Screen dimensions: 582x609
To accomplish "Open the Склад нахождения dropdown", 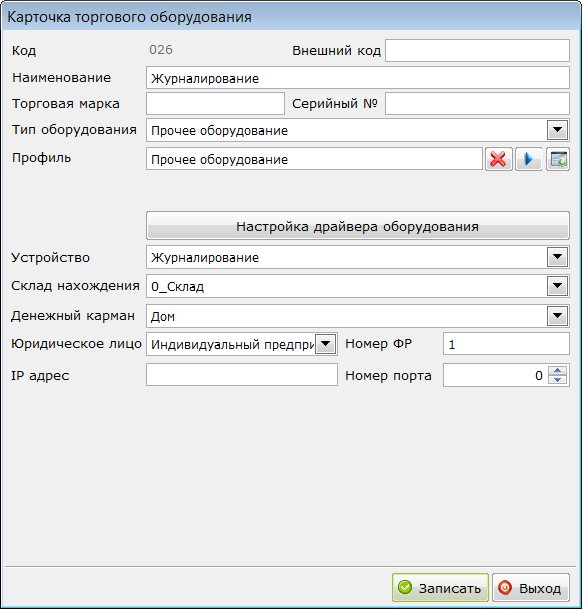I will pos(558,286).
